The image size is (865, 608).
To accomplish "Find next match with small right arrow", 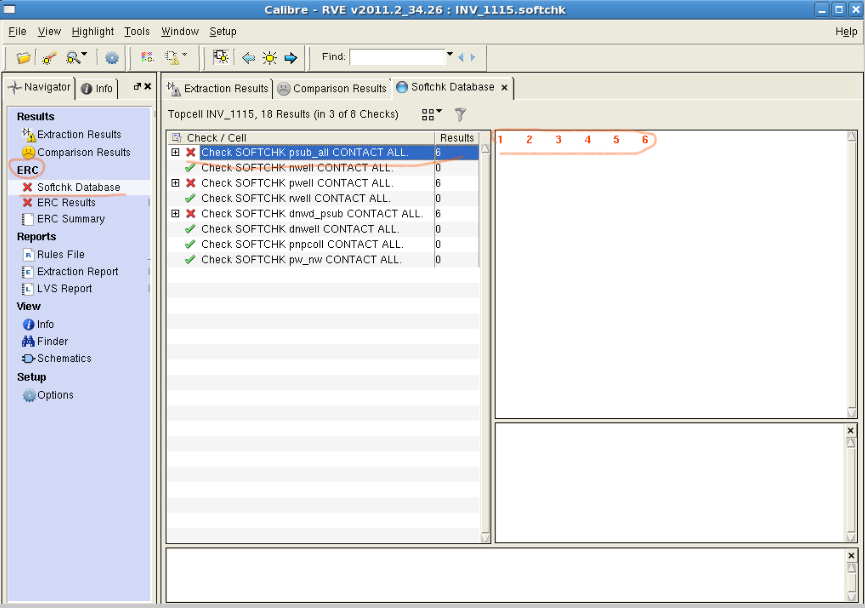I will 473,57.
